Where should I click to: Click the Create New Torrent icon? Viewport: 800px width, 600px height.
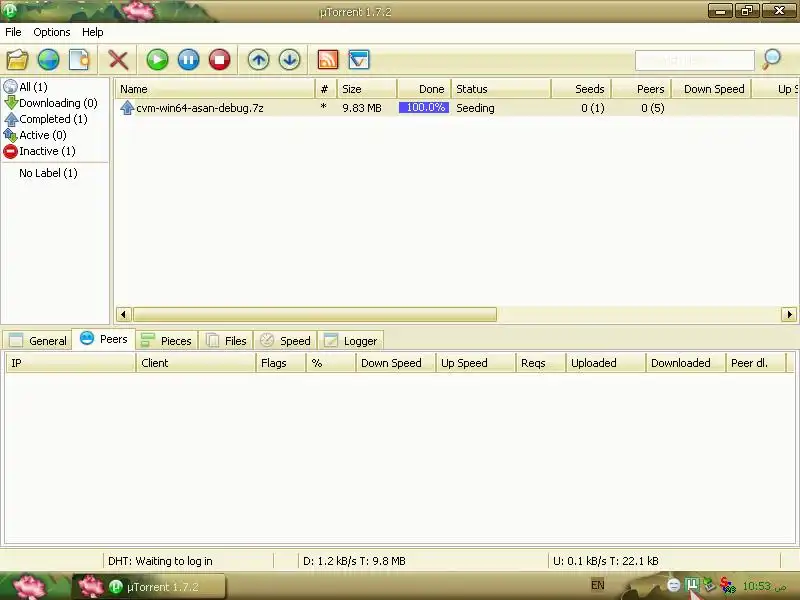[x=80, y=60]
